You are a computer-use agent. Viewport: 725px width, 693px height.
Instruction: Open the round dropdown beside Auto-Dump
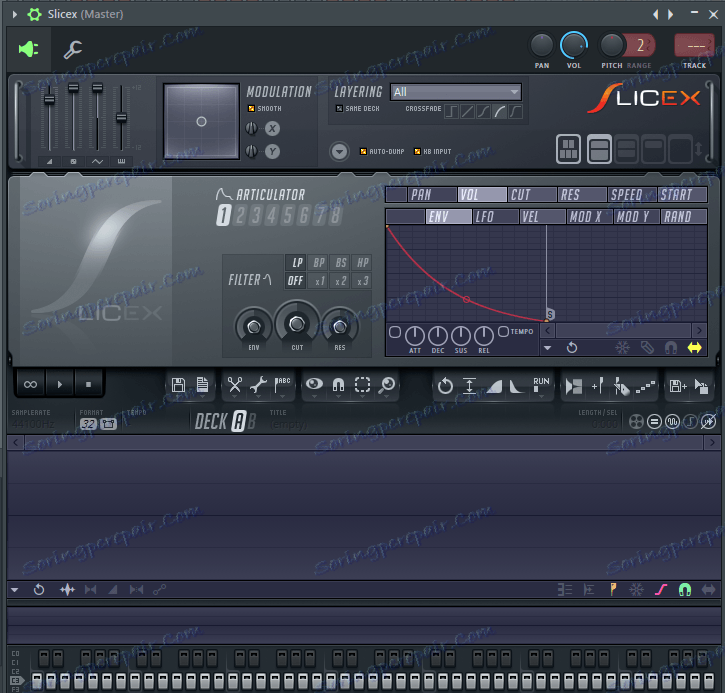[x=340, y=151]
